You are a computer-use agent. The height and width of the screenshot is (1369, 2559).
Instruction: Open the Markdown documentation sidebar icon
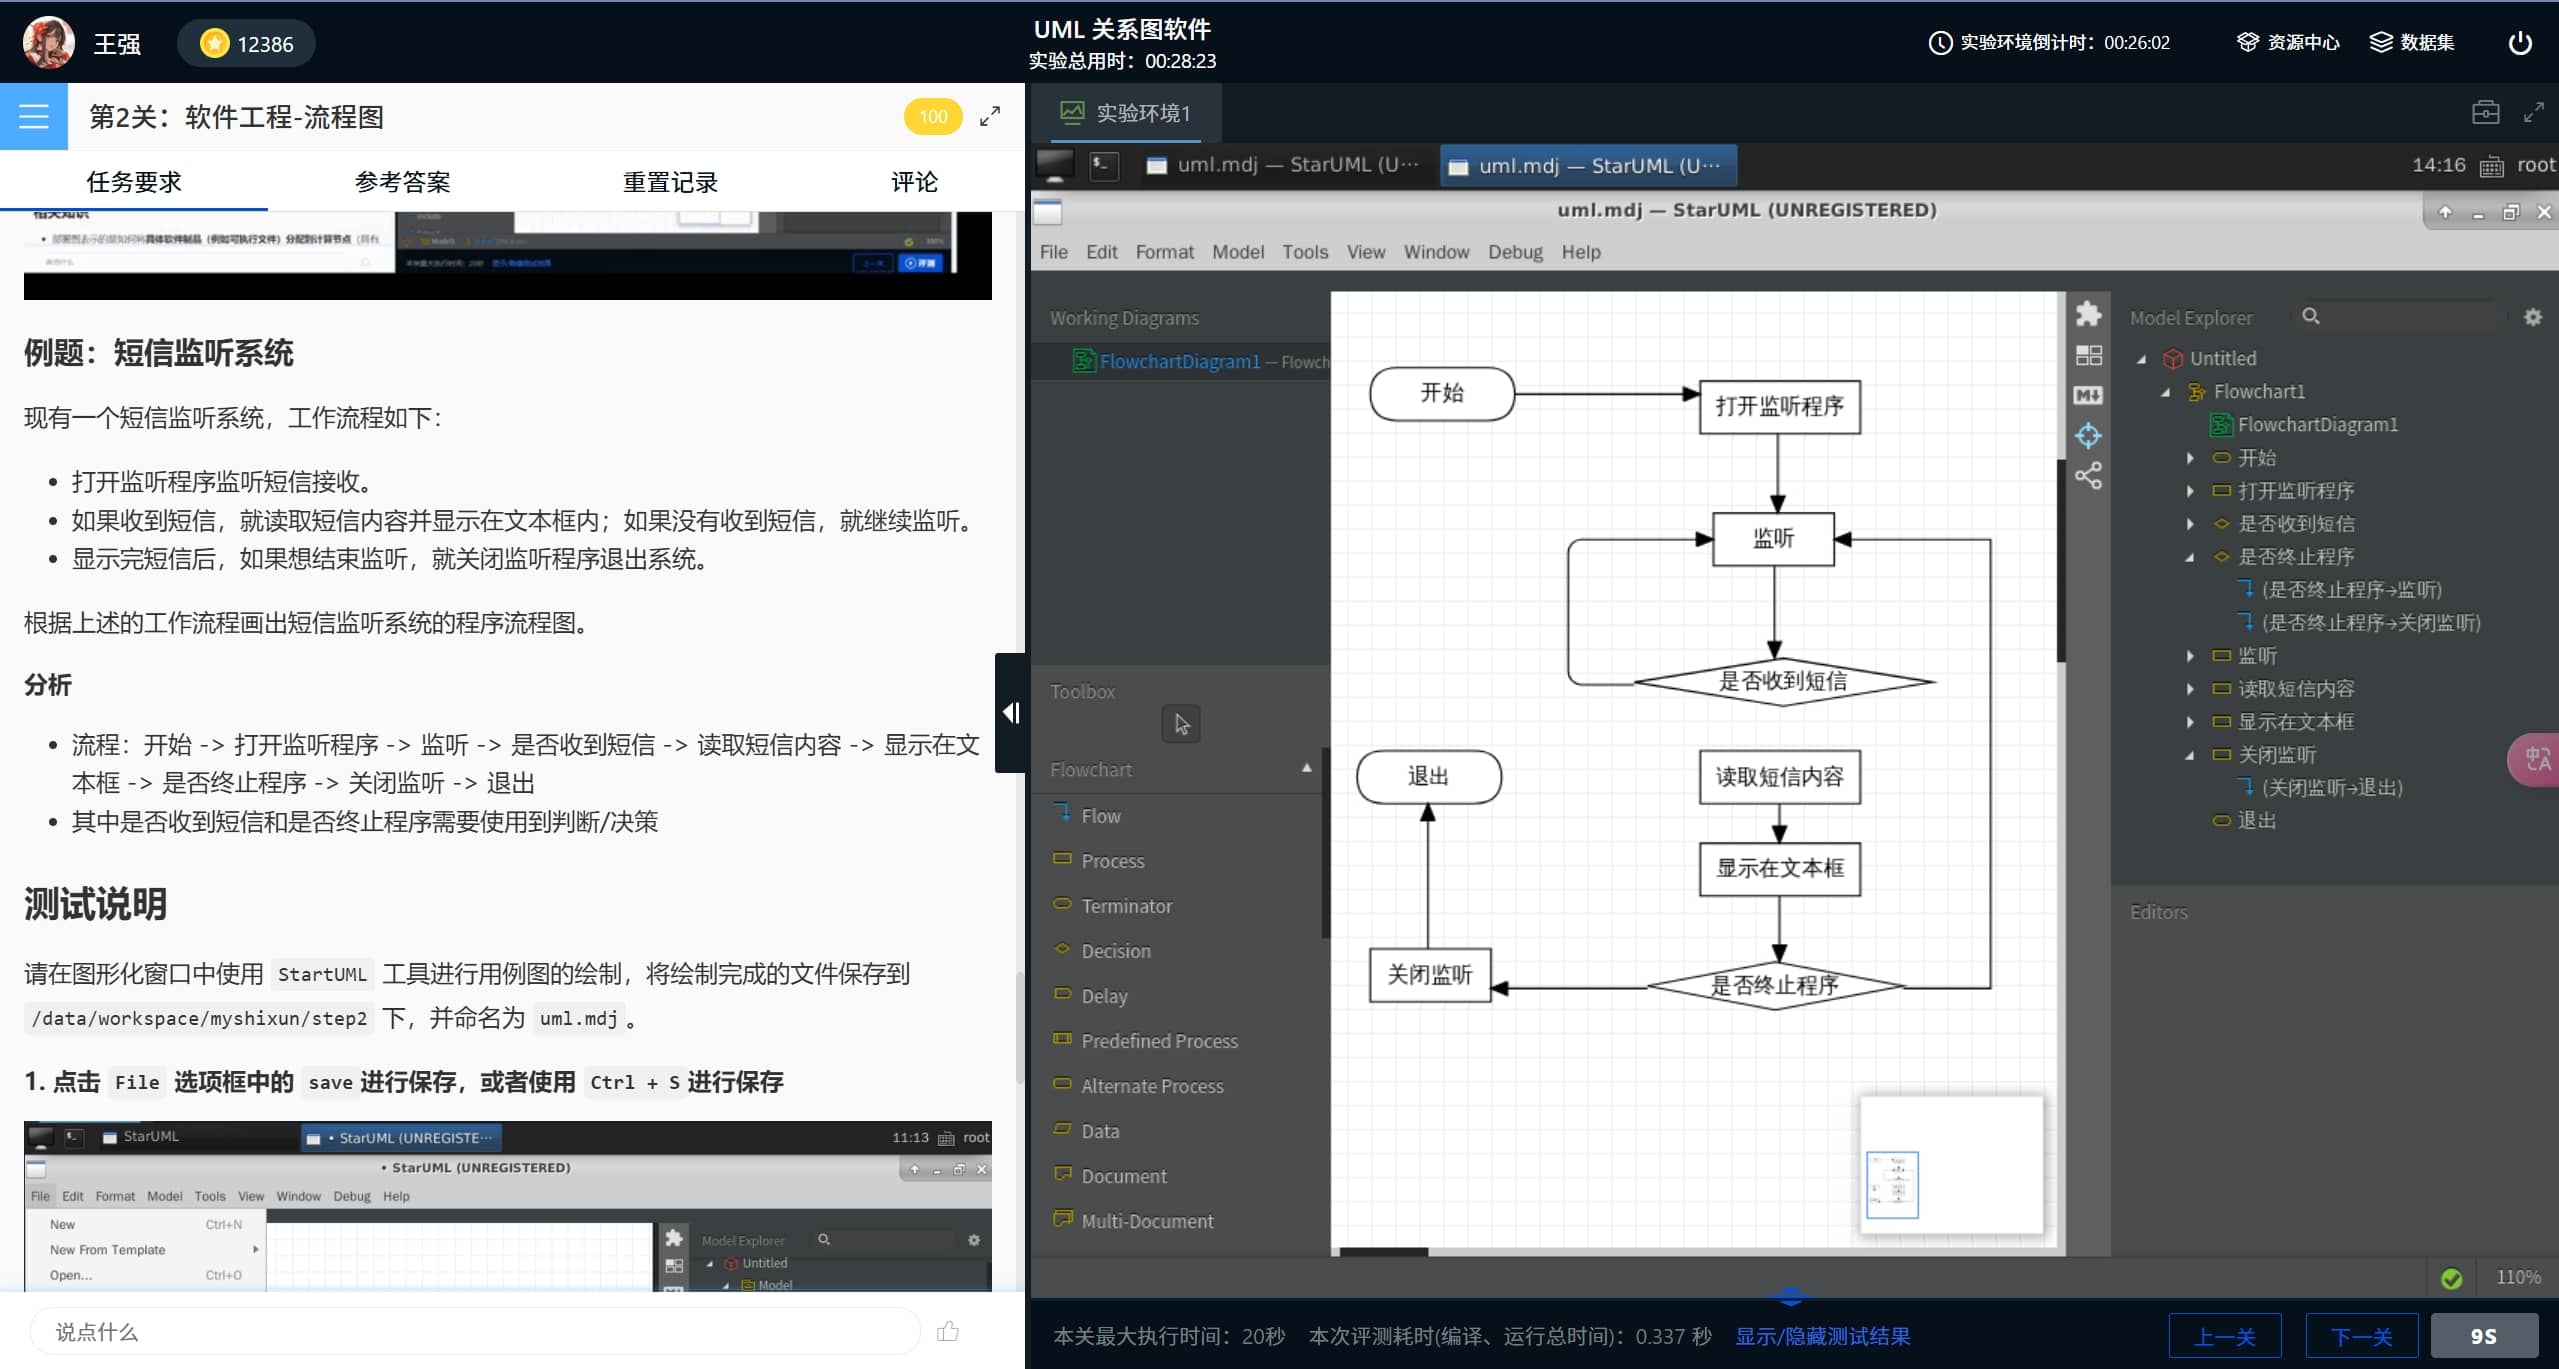point(2088,395)
